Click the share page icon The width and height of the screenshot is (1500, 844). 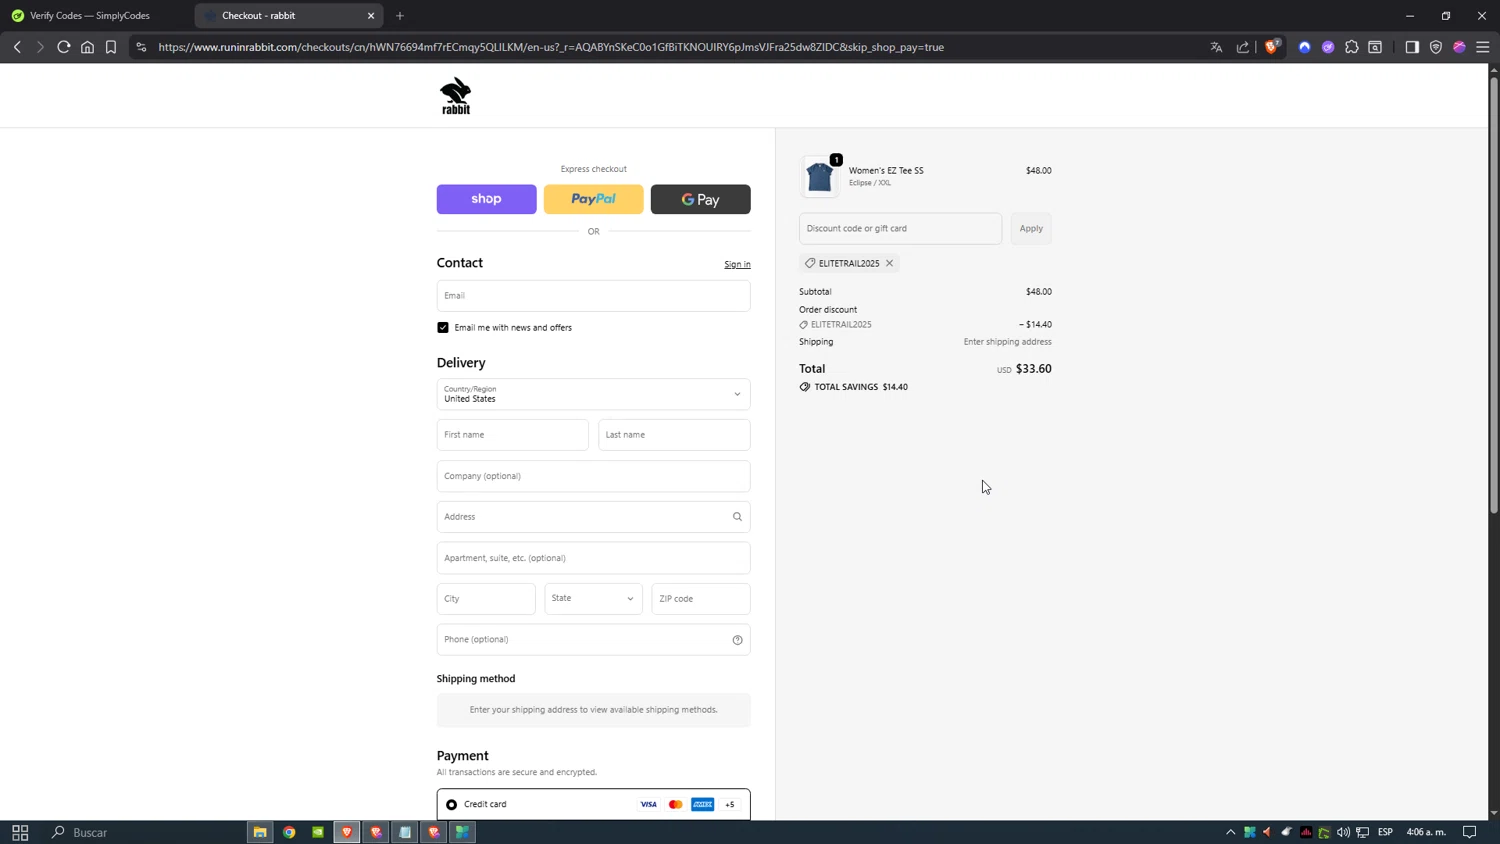(x=1242, y=47)
